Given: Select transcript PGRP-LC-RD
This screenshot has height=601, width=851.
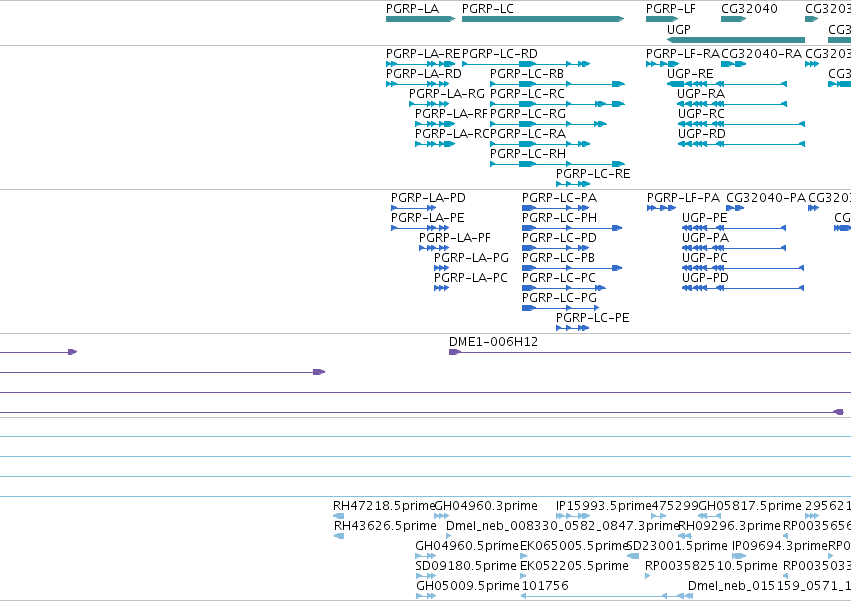Looking at the screenshot, I should tap(526, 64).
